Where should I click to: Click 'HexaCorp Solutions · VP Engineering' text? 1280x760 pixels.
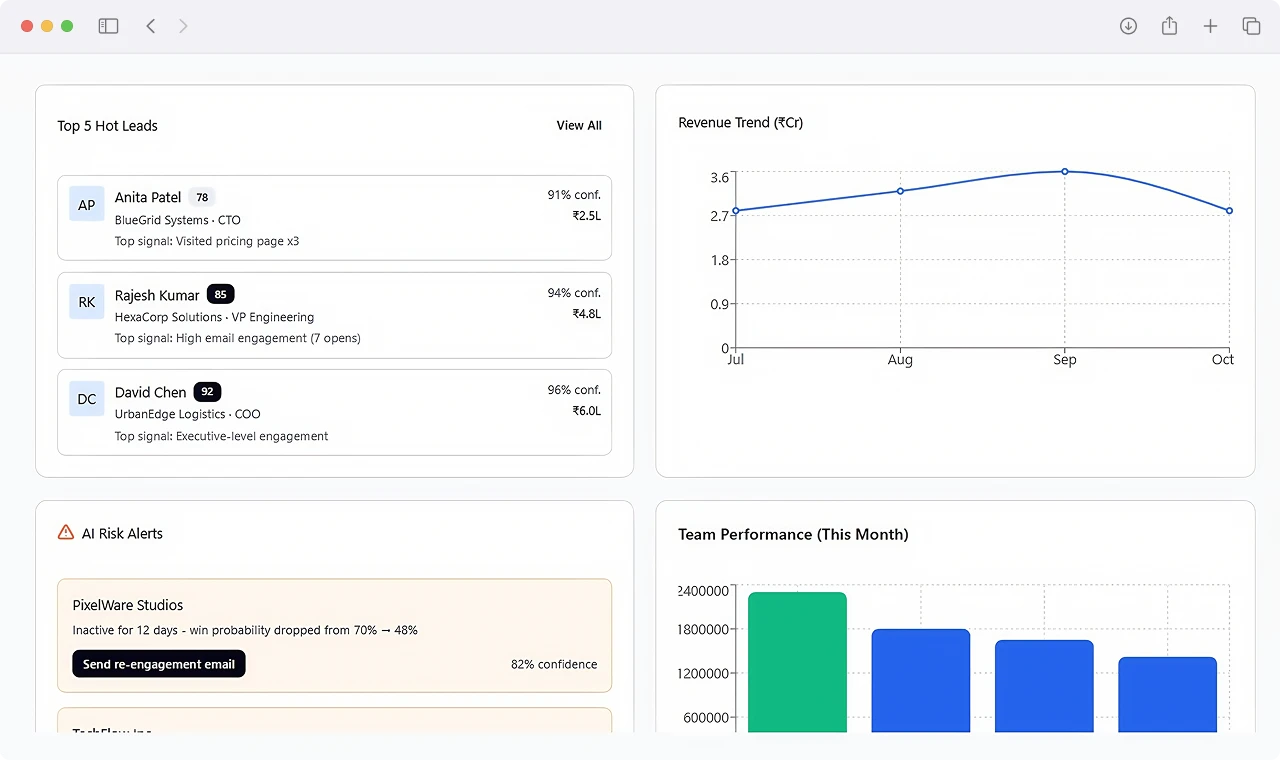click(x=215, y=317)
